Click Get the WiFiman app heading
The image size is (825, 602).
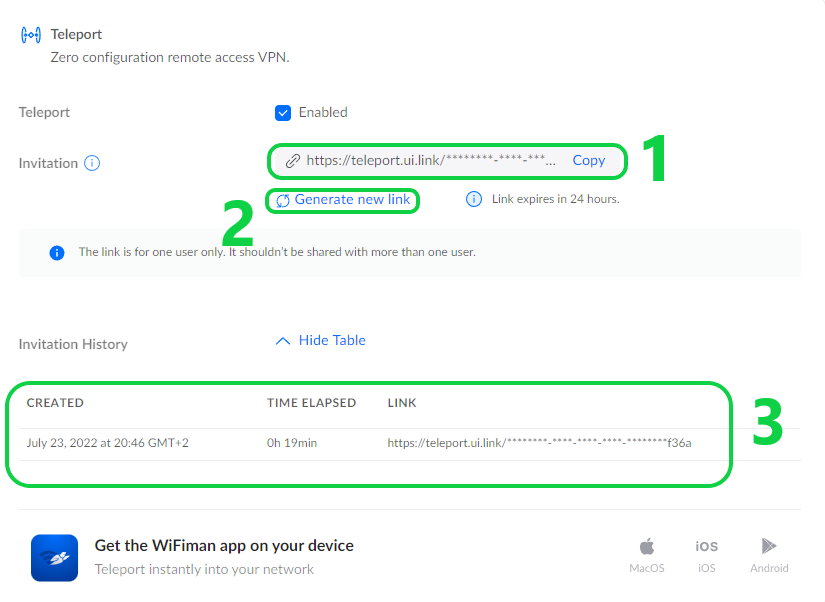(x=224, y=546)
